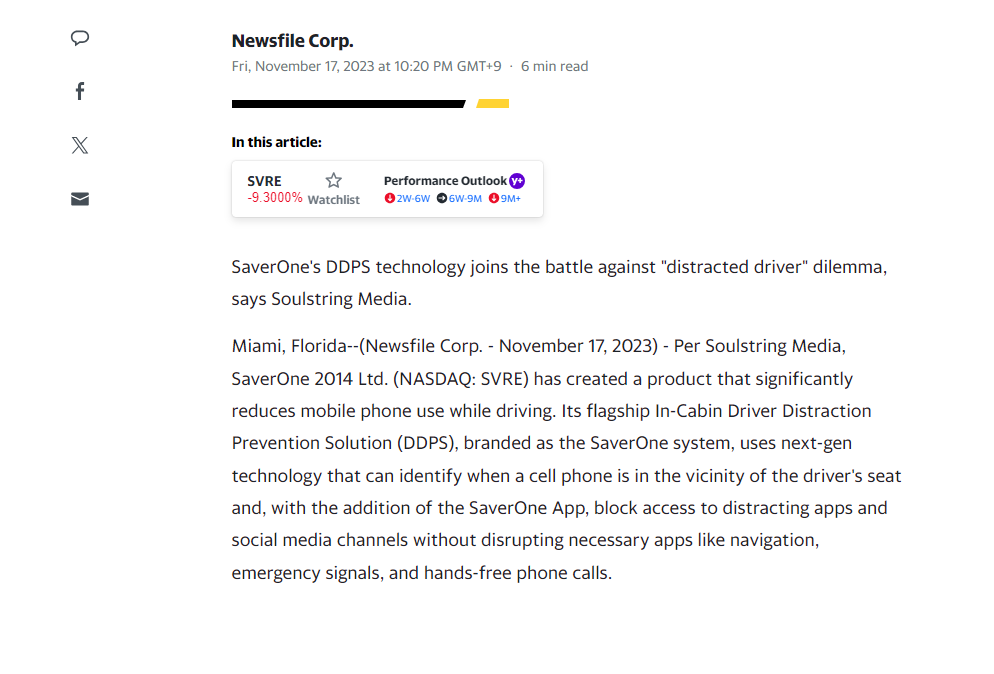
Task: Open the 9M+ performance outlook
Action: pos(511,199)
